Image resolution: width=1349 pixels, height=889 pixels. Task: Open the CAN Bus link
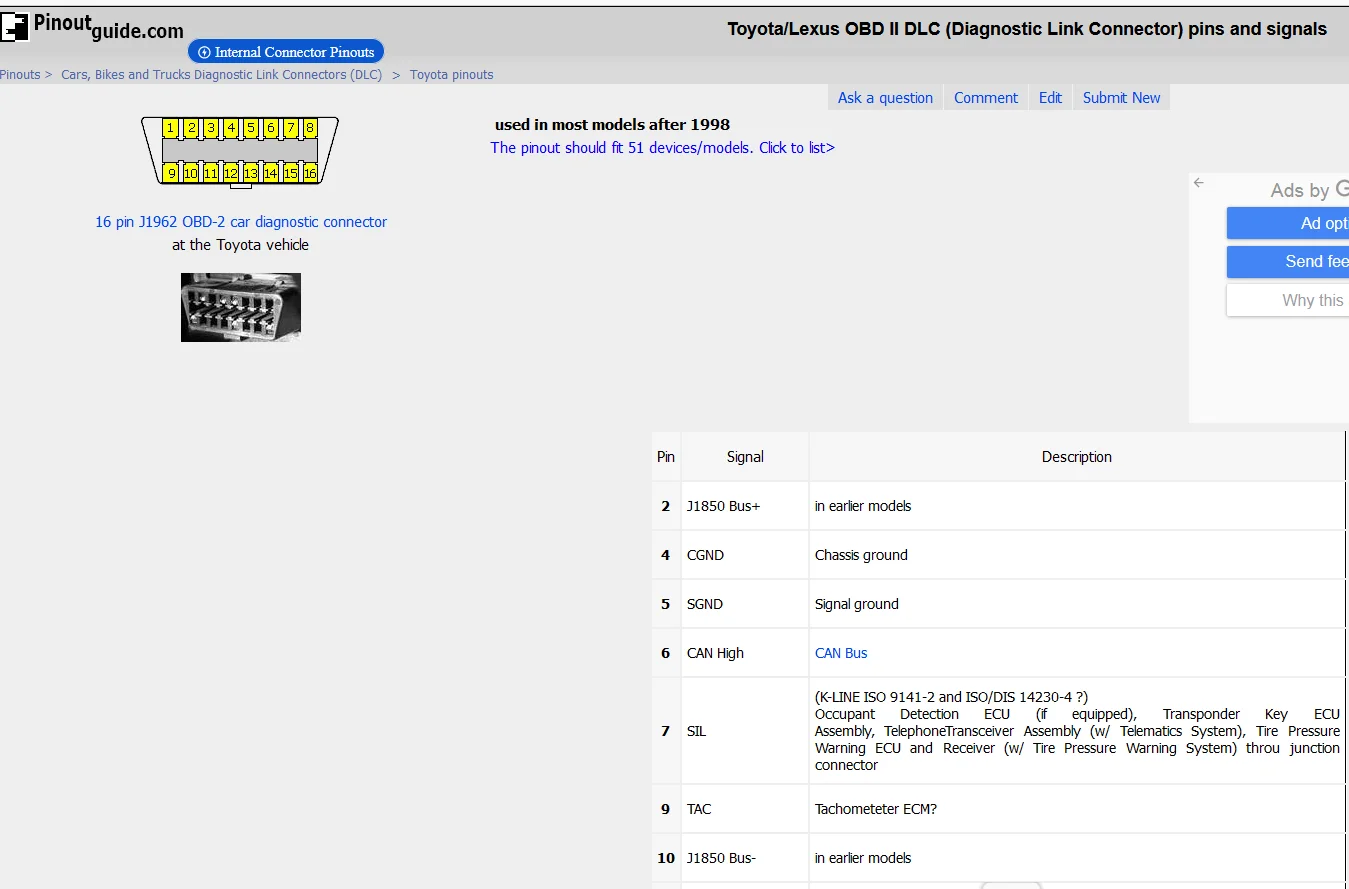841,653
